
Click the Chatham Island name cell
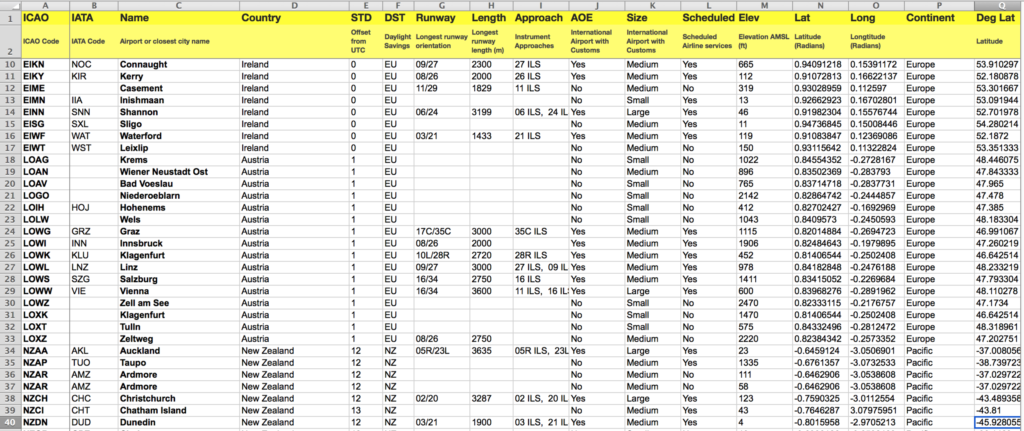pos(176,412)
